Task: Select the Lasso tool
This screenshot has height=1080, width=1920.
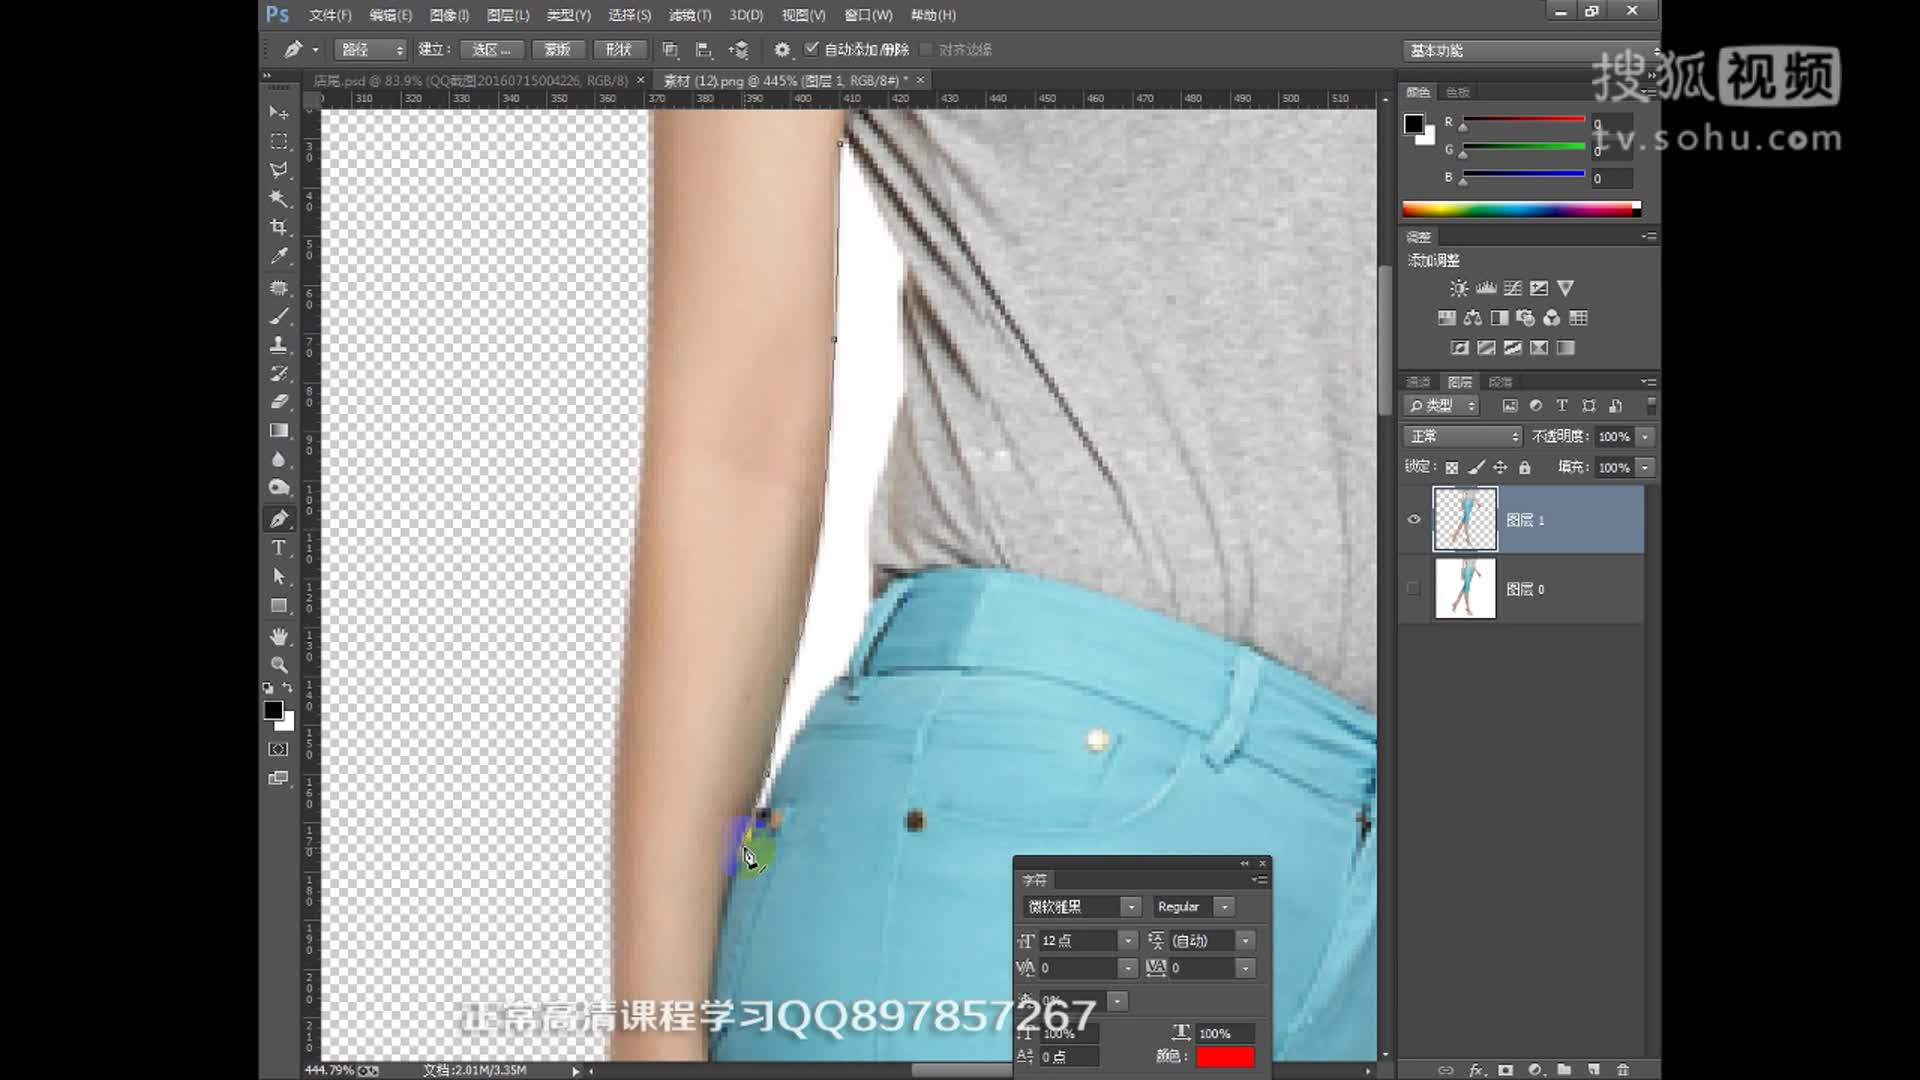Action: 279,170
